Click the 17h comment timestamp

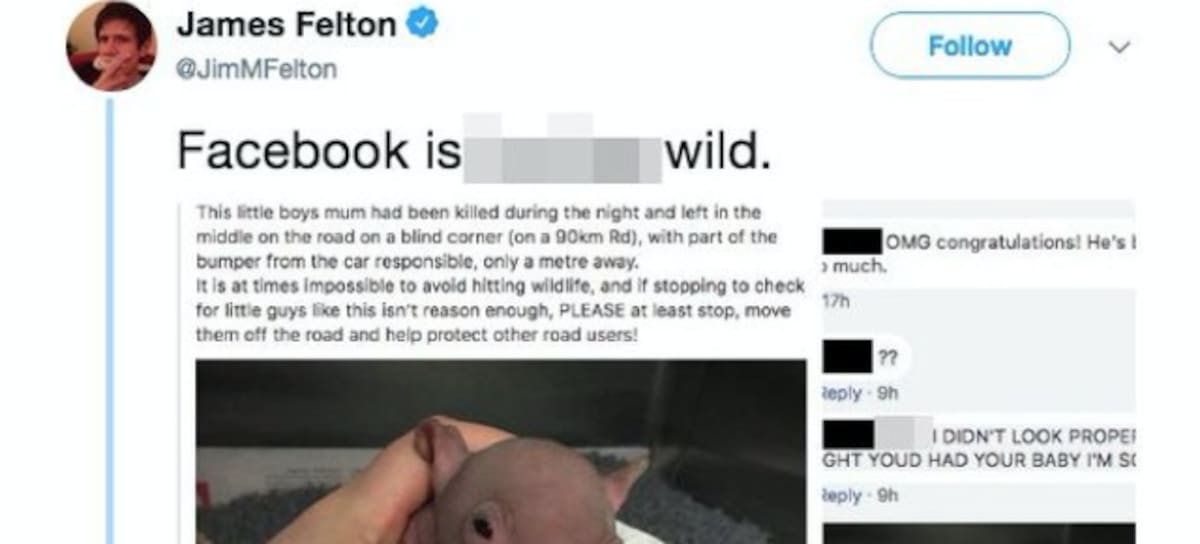click(834, 299)
